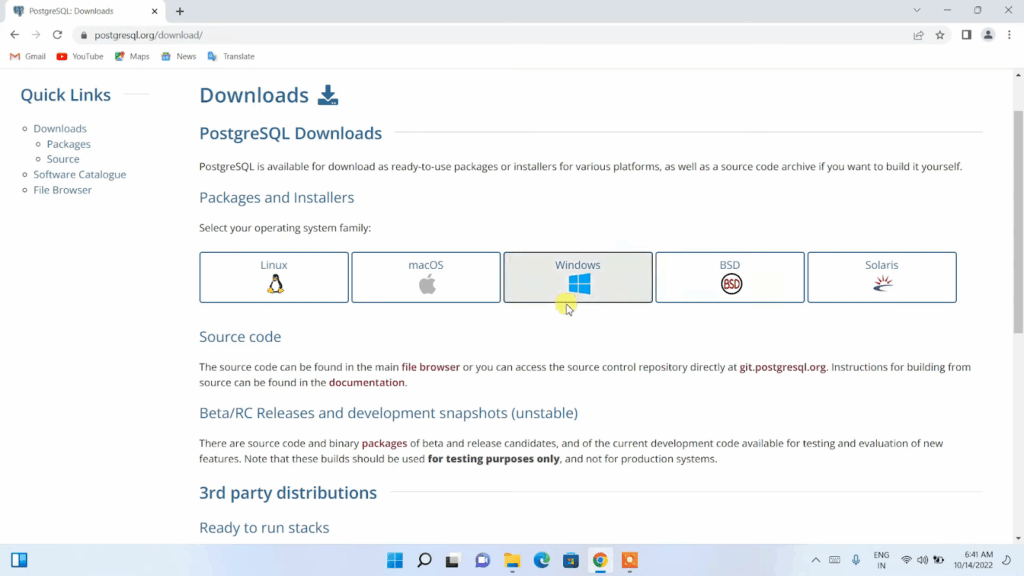
Task: Select the BSD operating system button
Action: coord(729,278)
